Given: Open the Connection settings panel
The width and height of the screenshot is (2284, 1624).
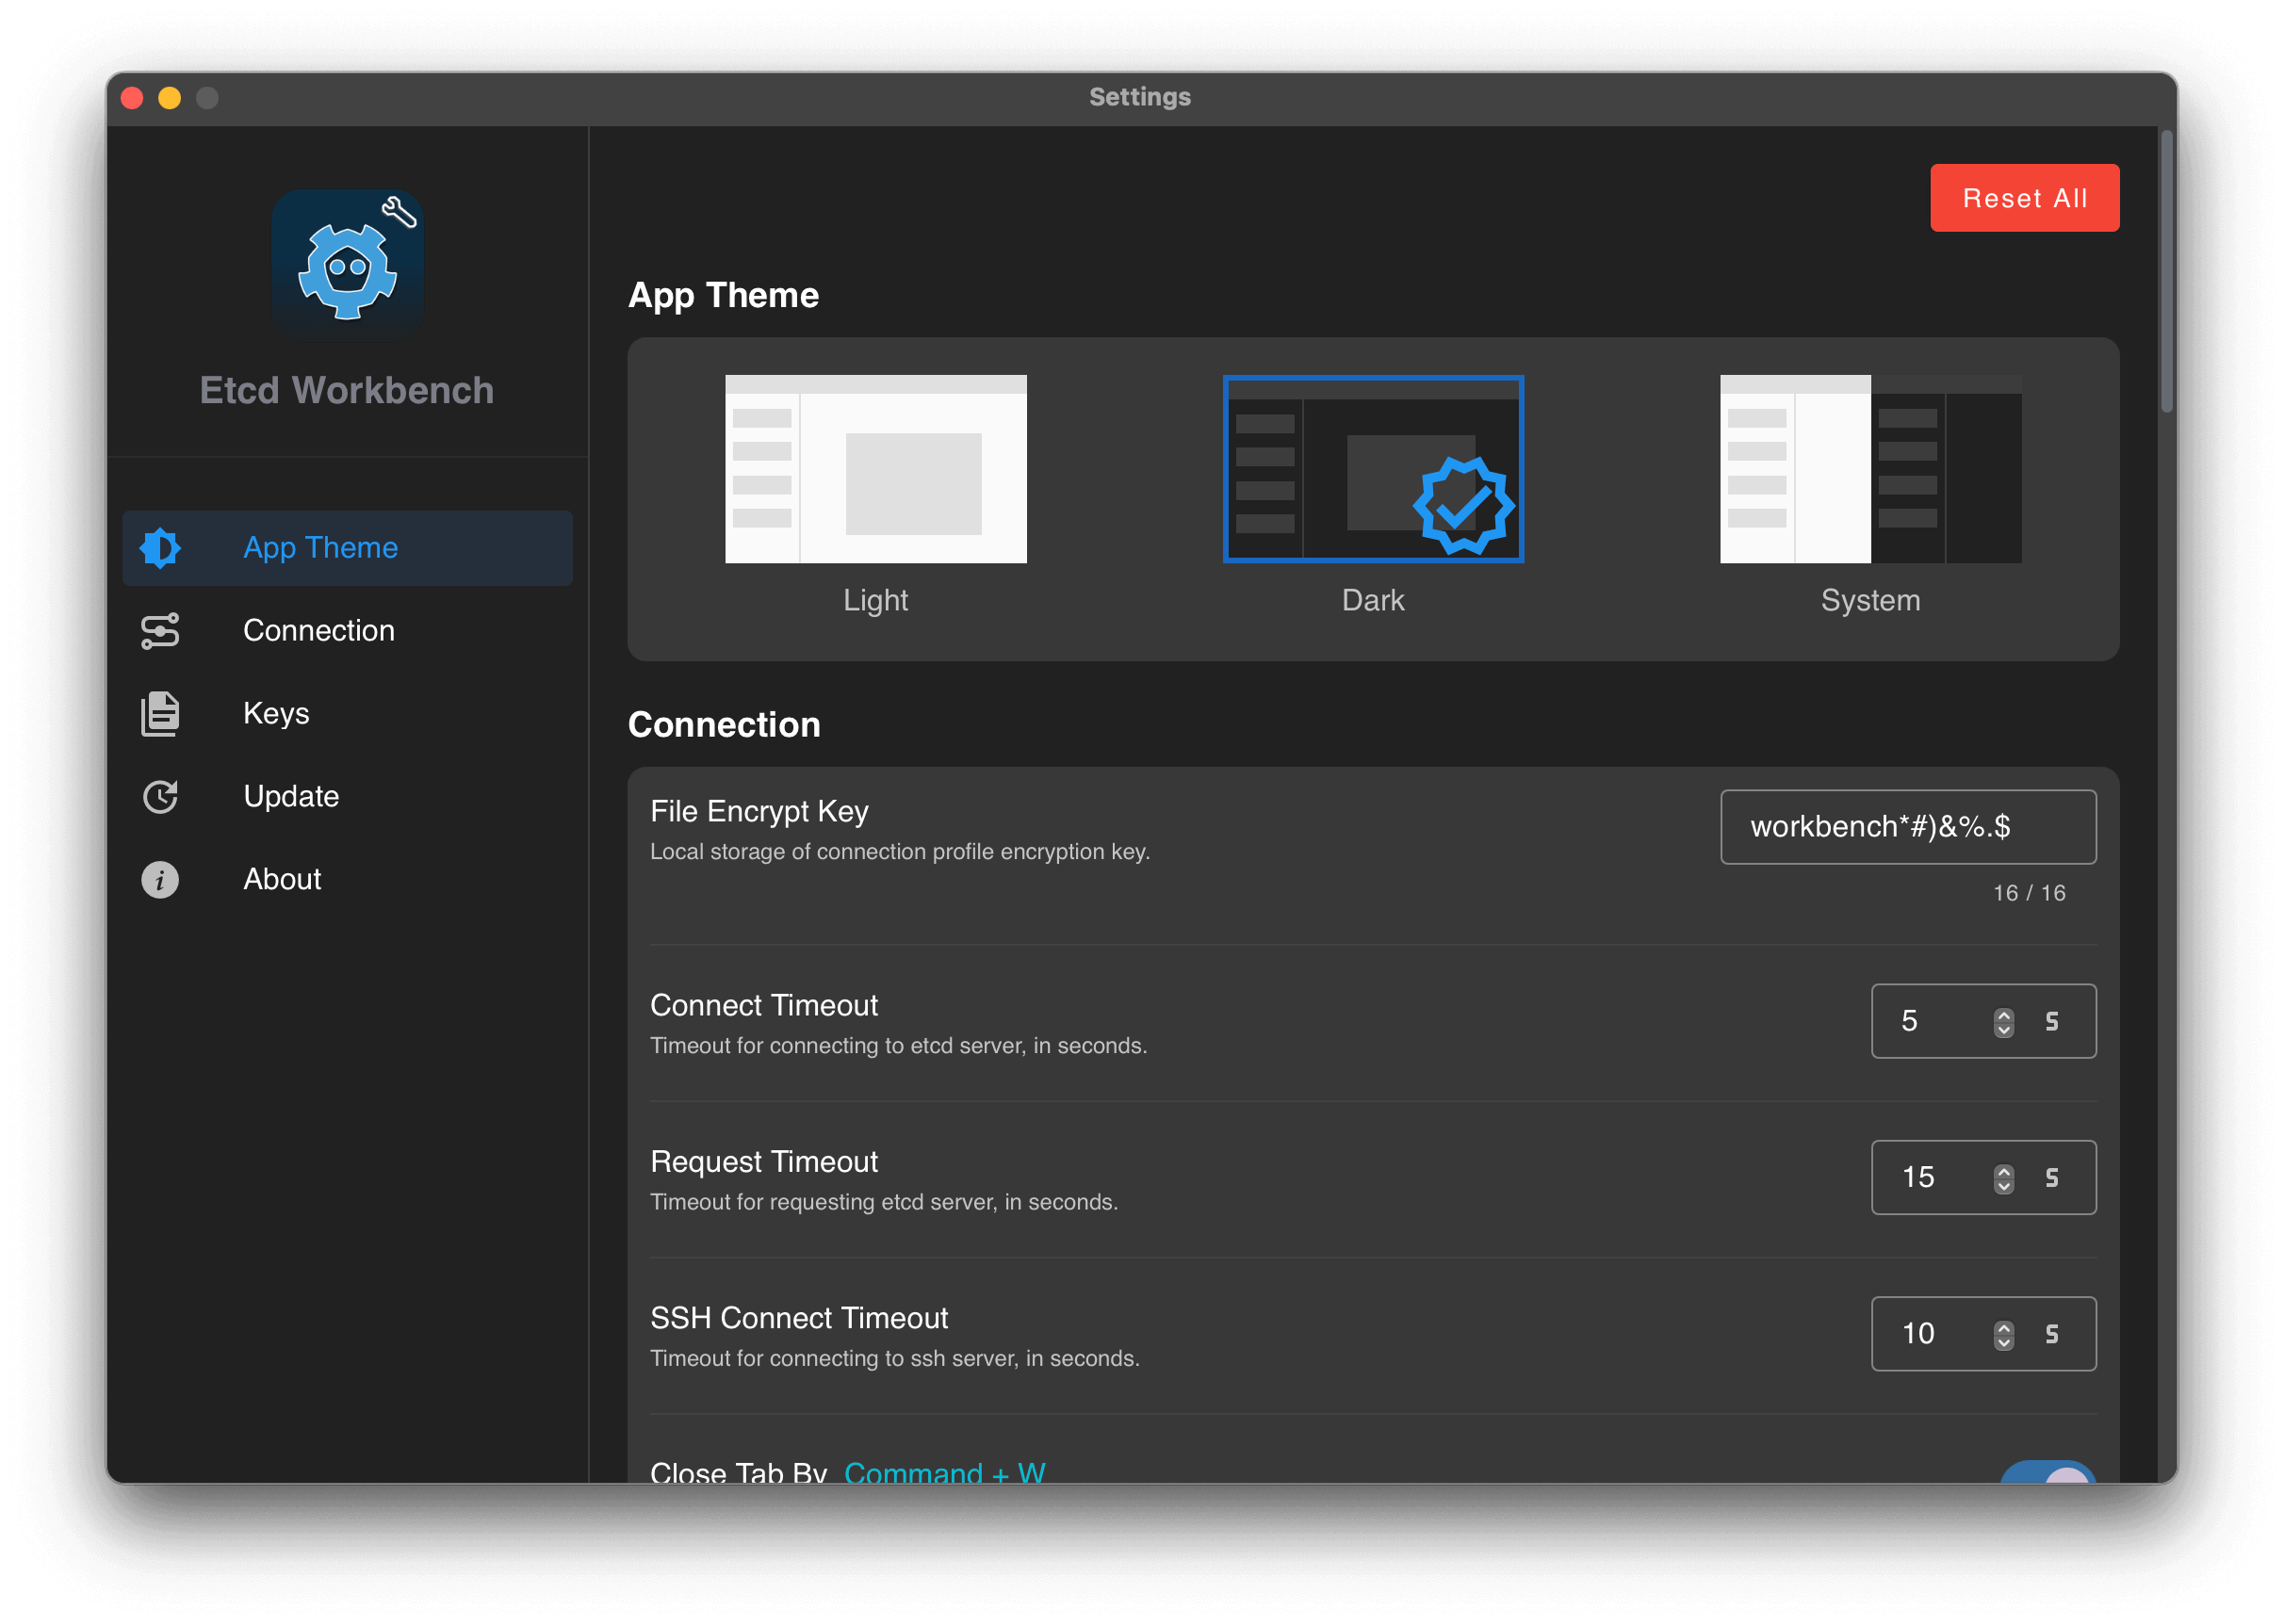Looking at the screenshot, I should (318, 629).
